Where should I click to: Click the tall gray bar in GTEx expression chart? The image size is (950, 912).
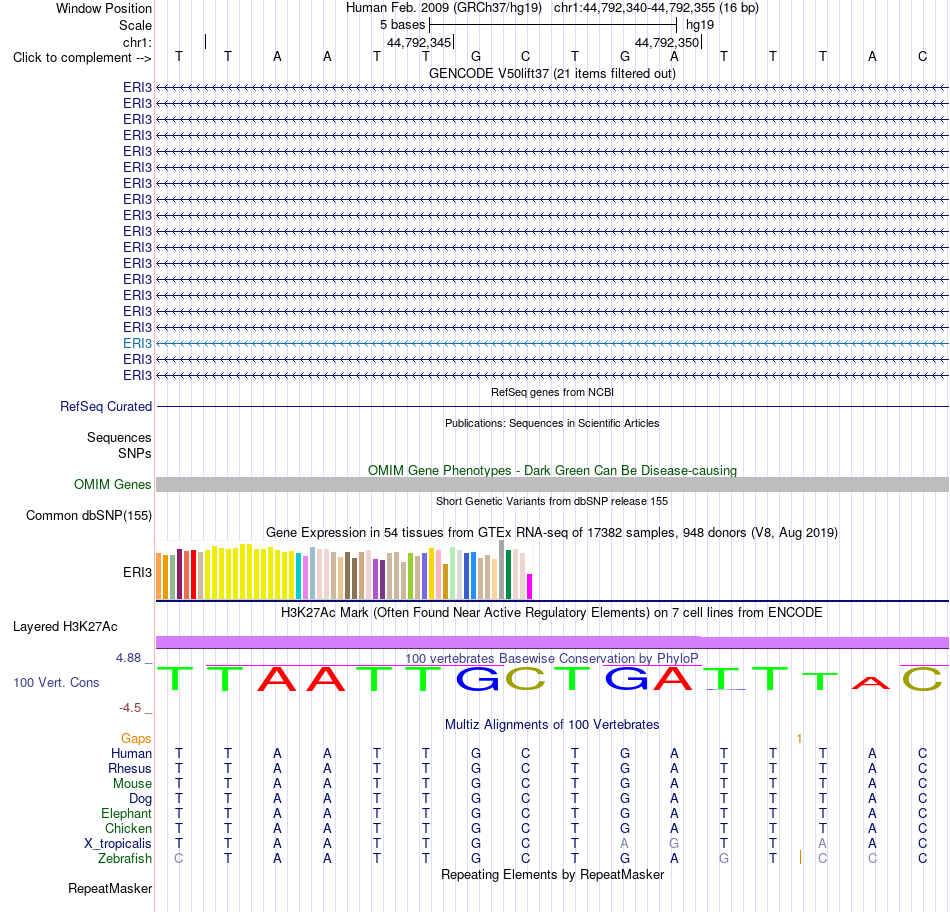coord(502,570)
